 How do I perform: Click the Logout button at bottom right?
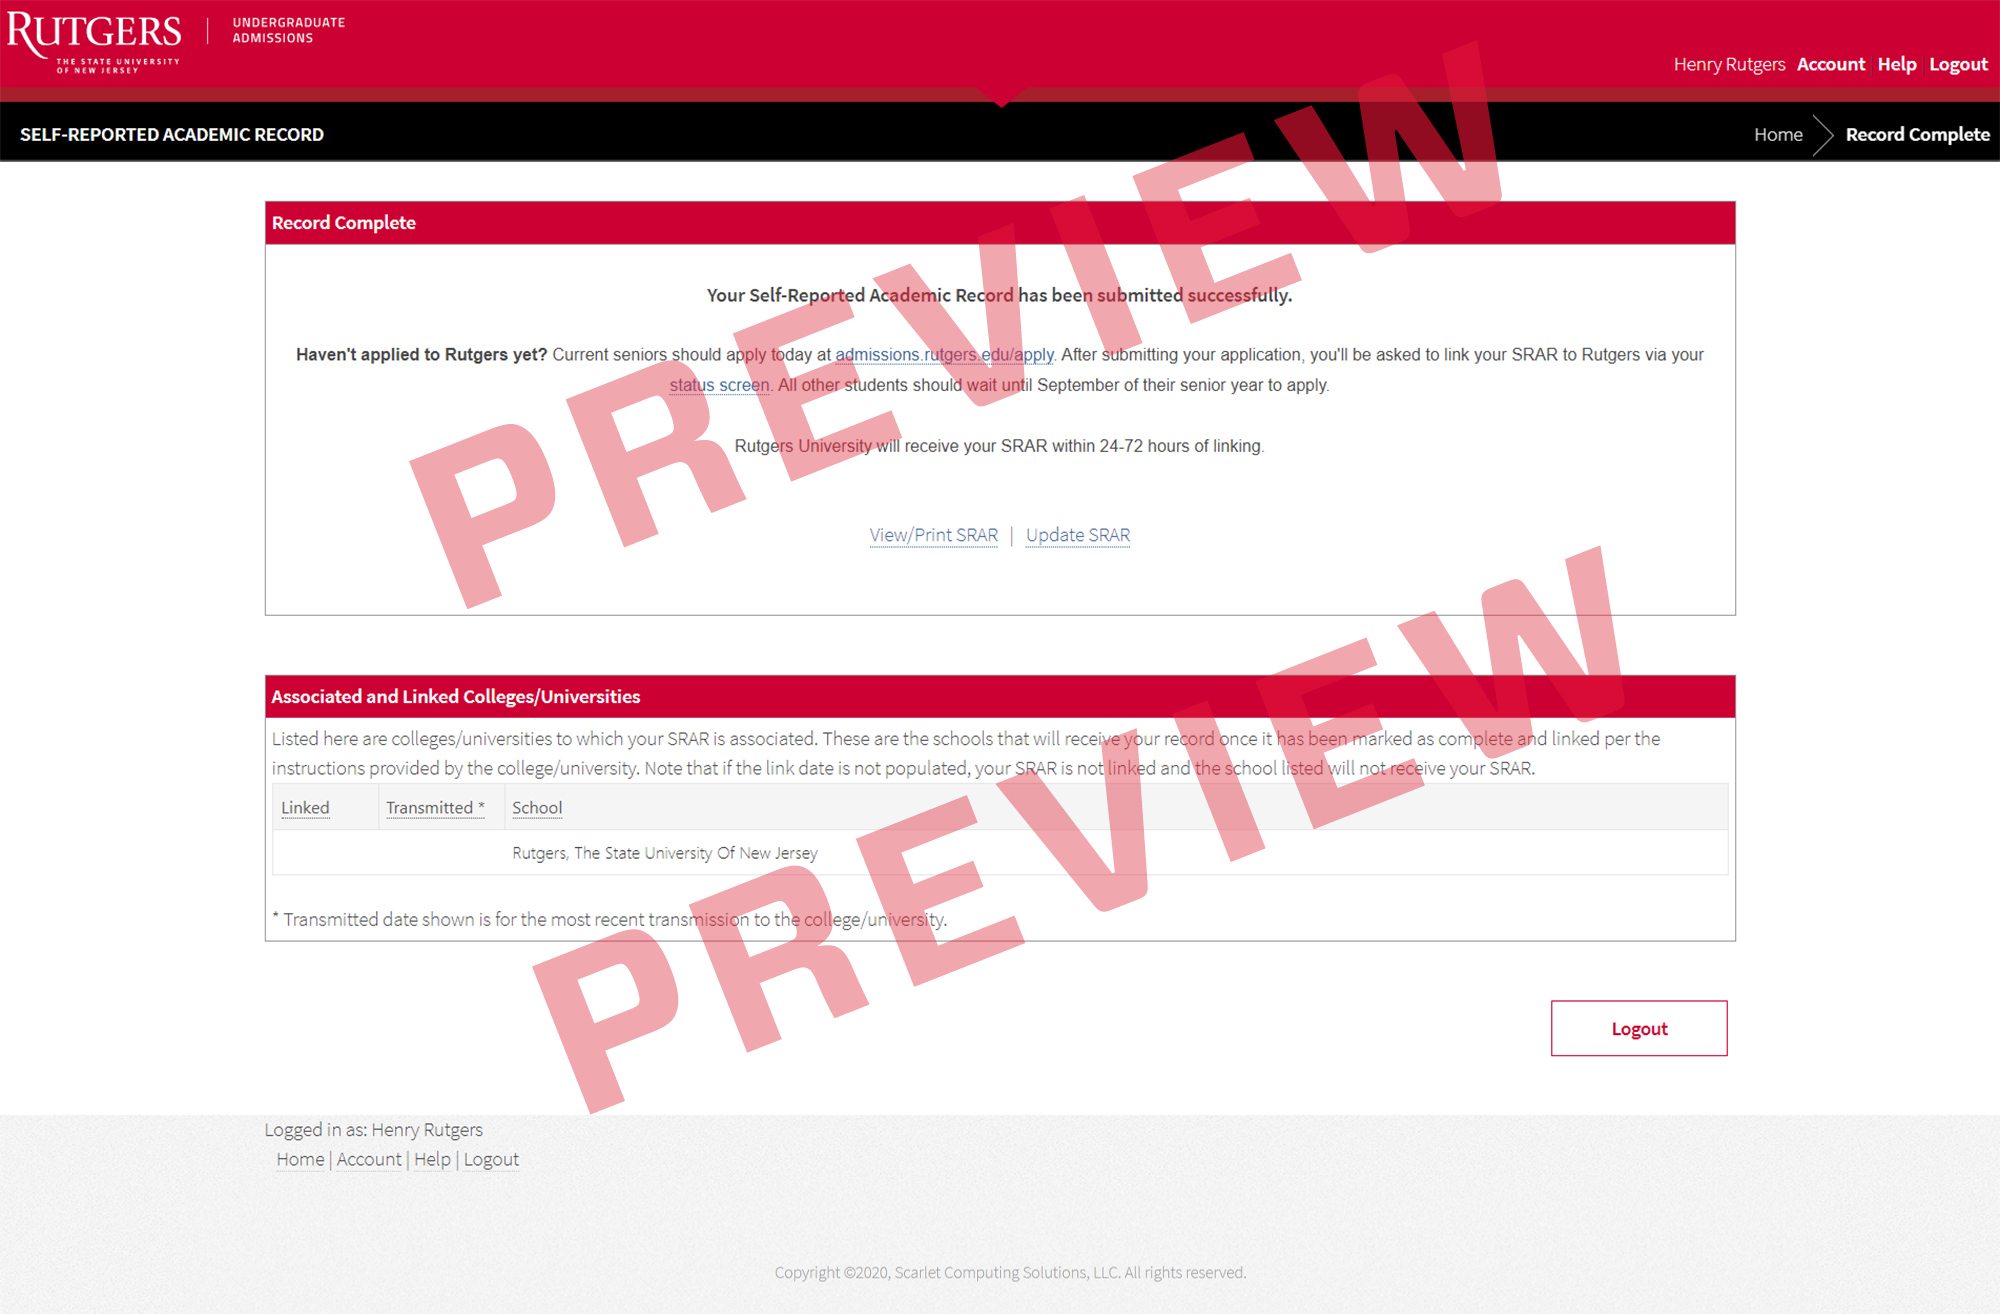(1641, 1028)
